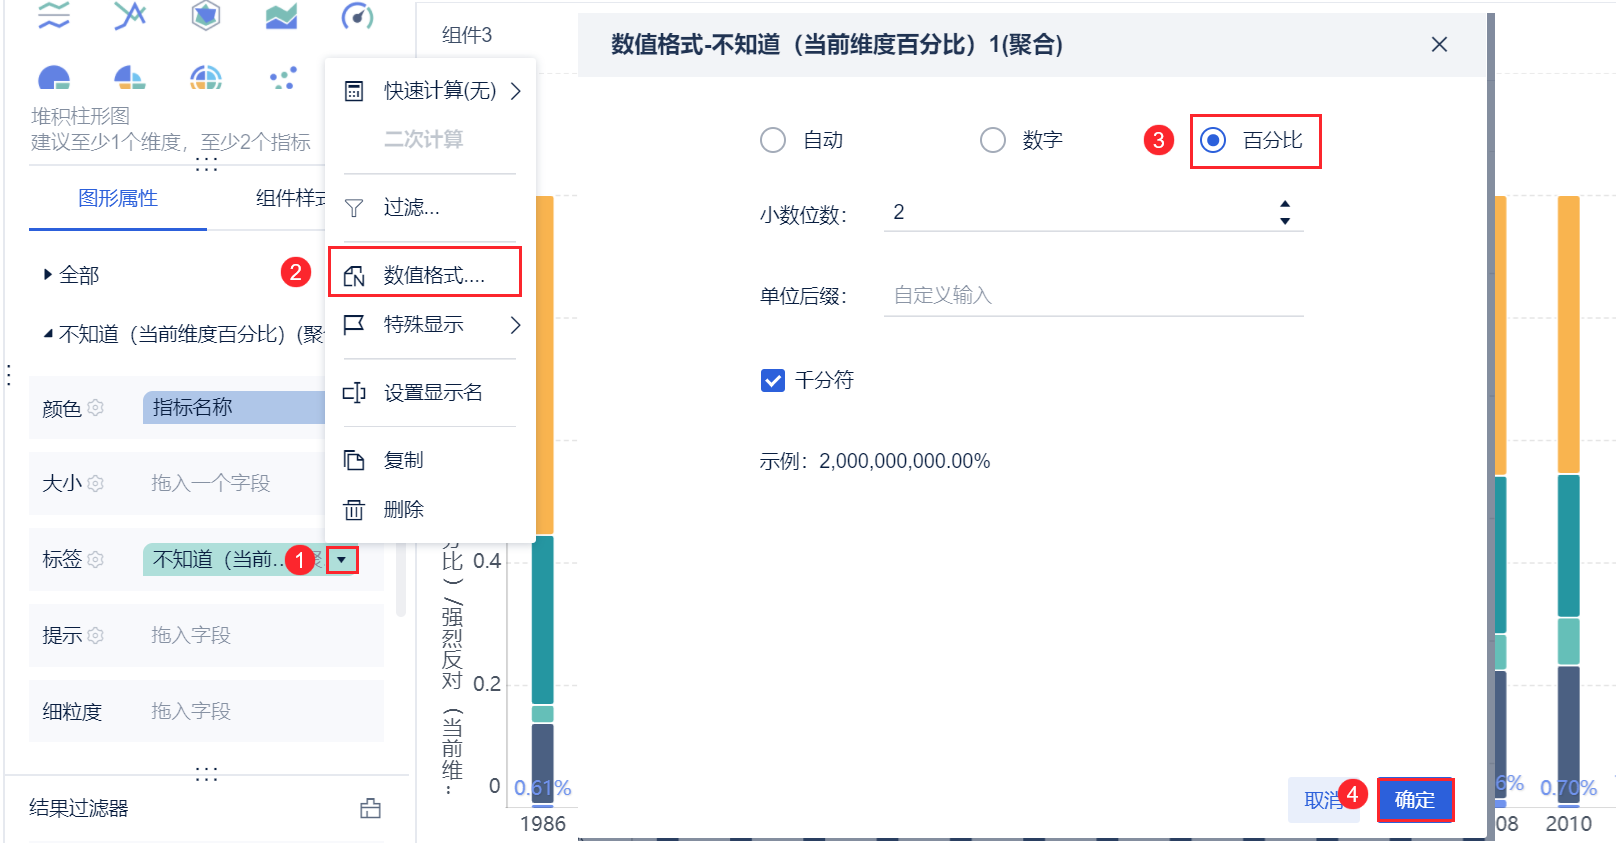Click the calculator icon beside 快速计算
The height and width of the screenshot is (843, 1616).
[354, 91]
